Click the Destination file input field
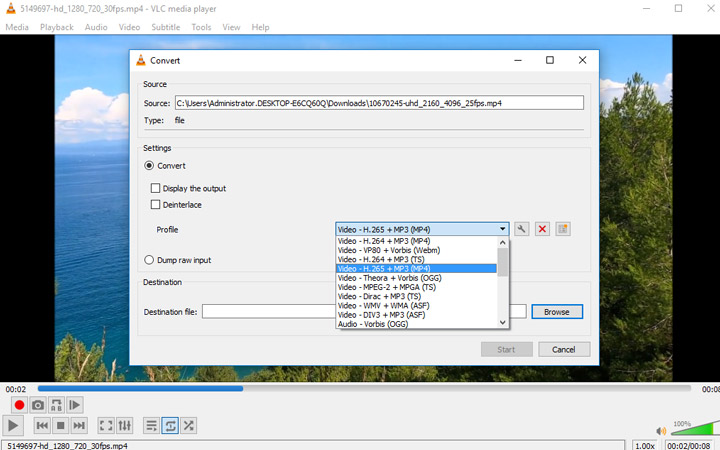This screenshot has width=720, height=450. coord(364,312)
